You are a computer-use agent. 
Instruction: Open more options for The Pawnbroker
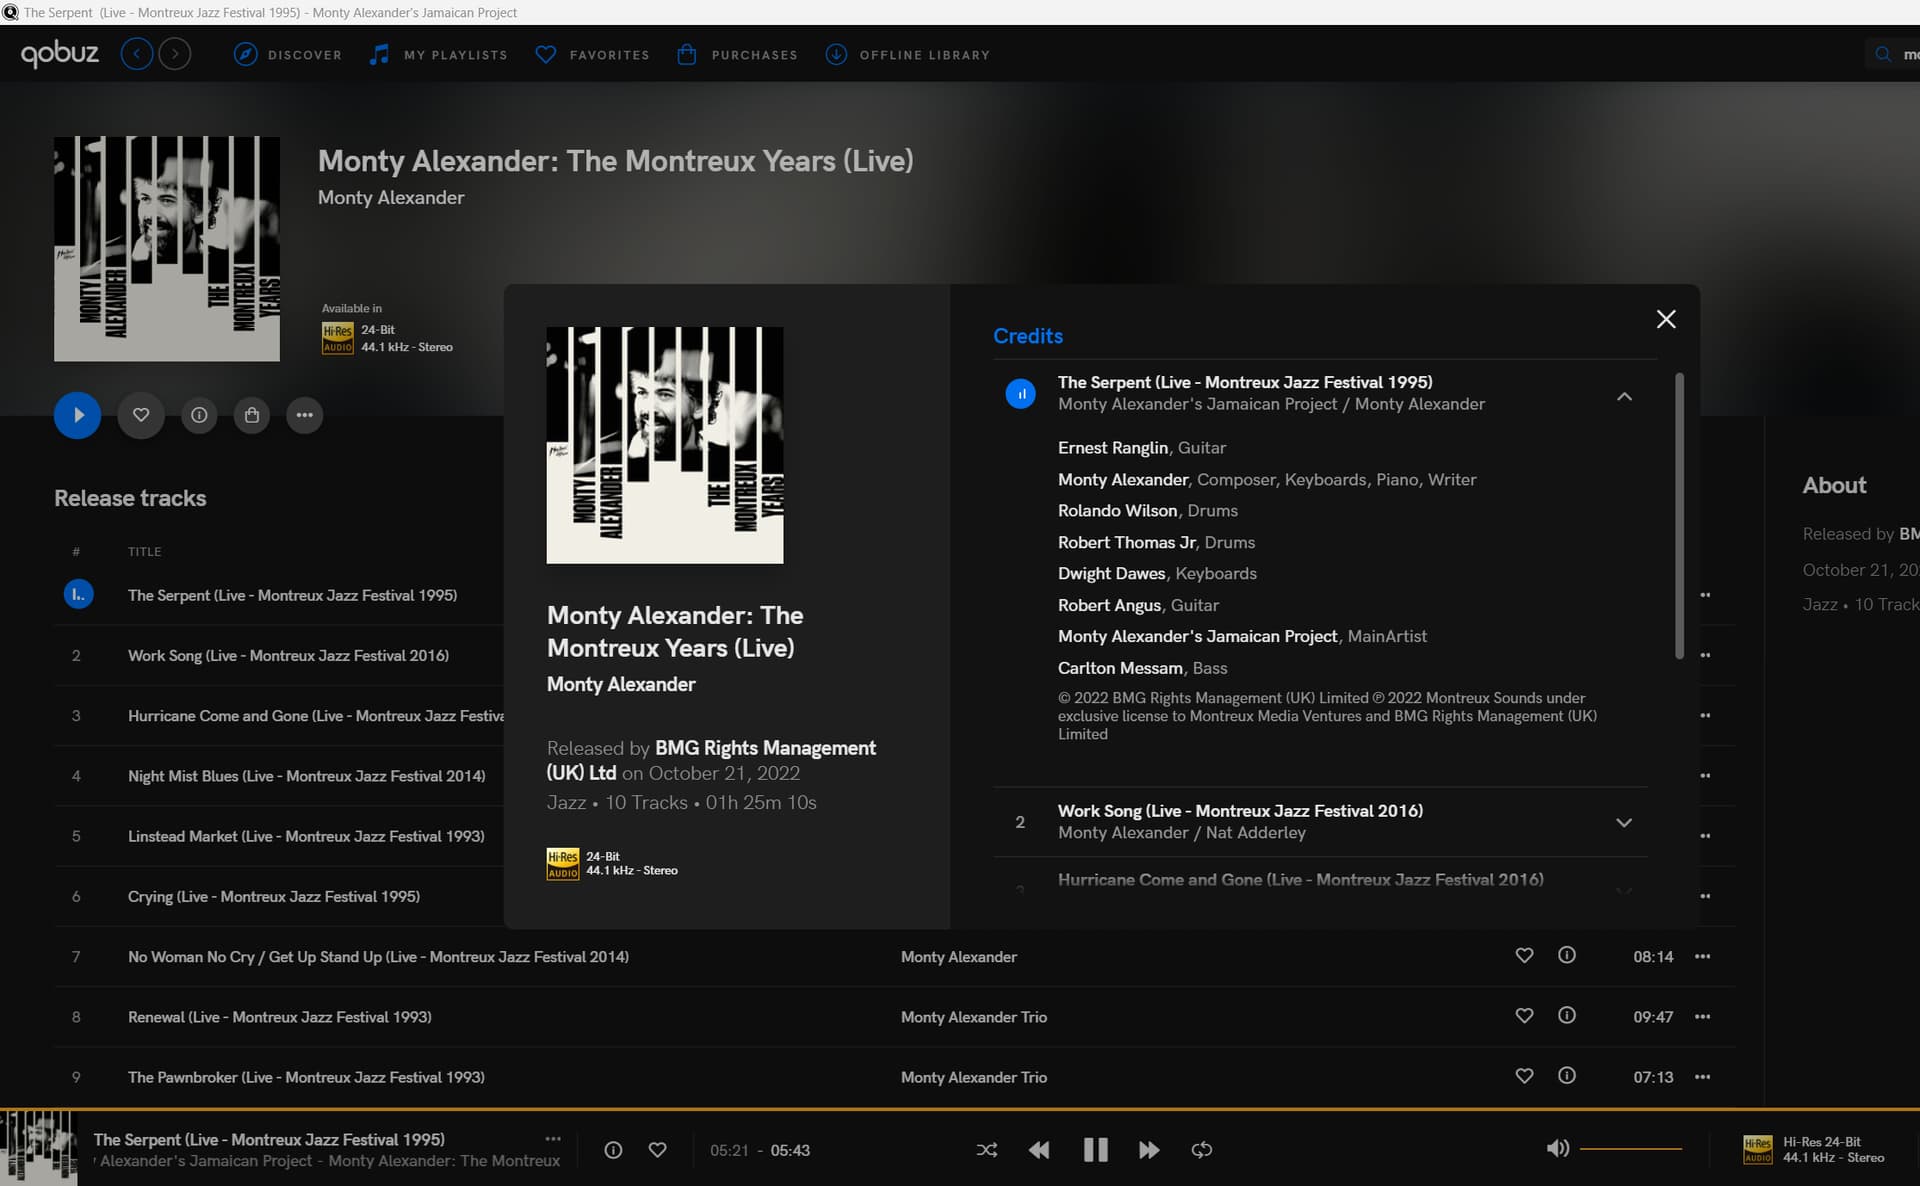[x=1702, y=1077]
